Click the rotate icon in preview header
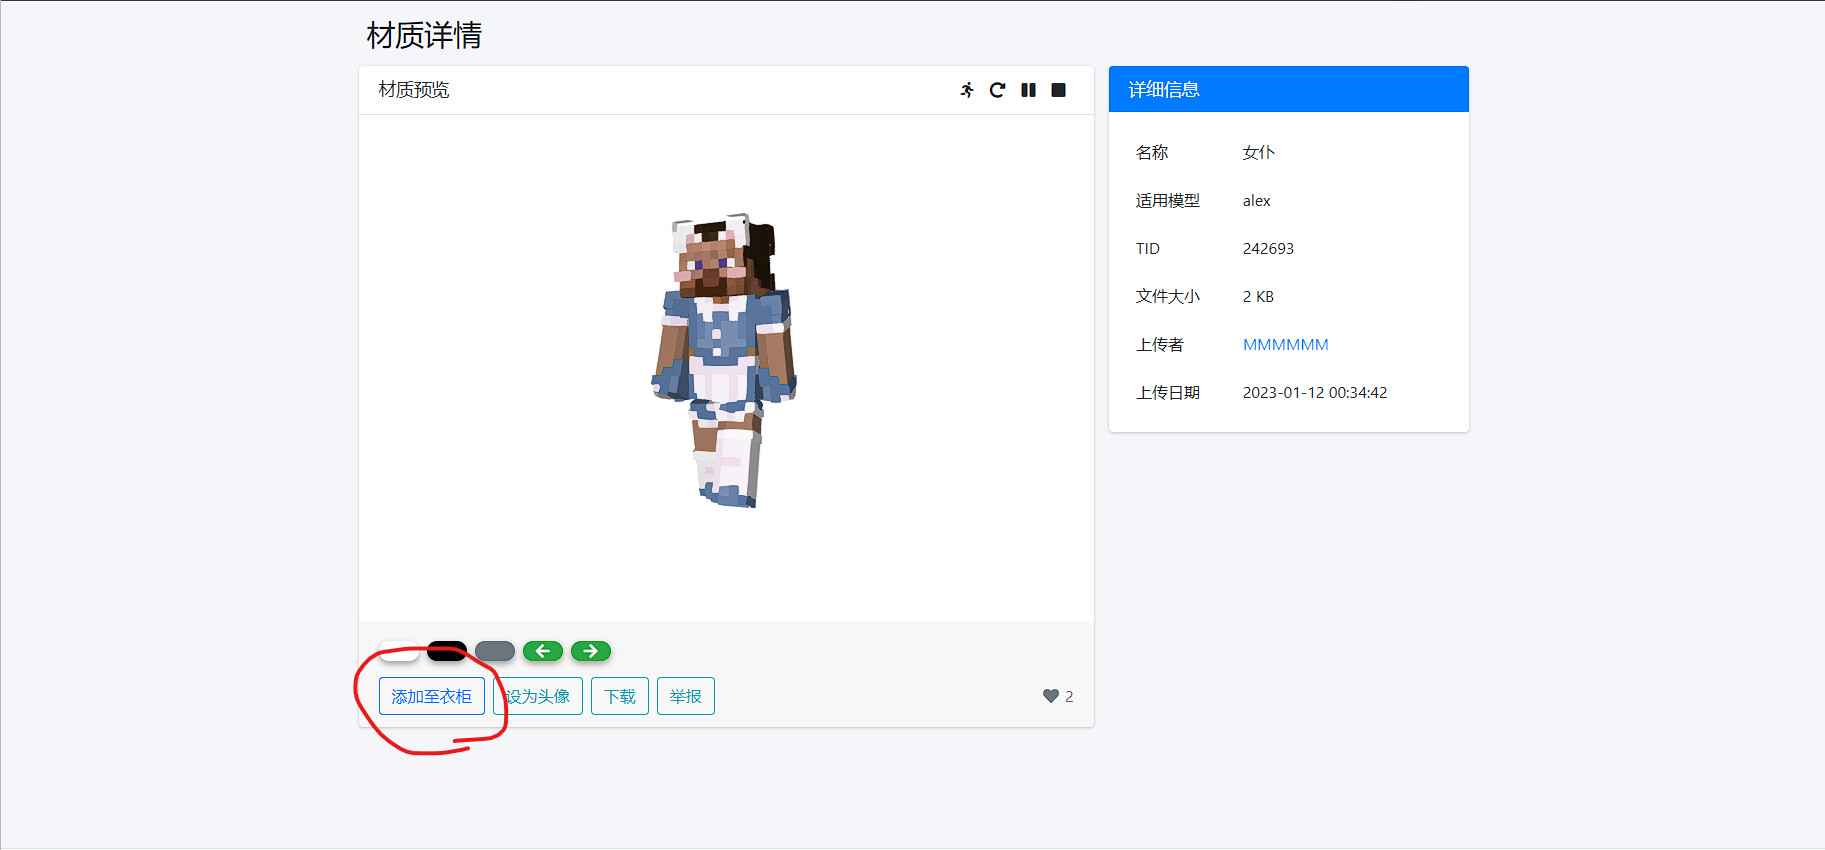 (x=997, y=90)
